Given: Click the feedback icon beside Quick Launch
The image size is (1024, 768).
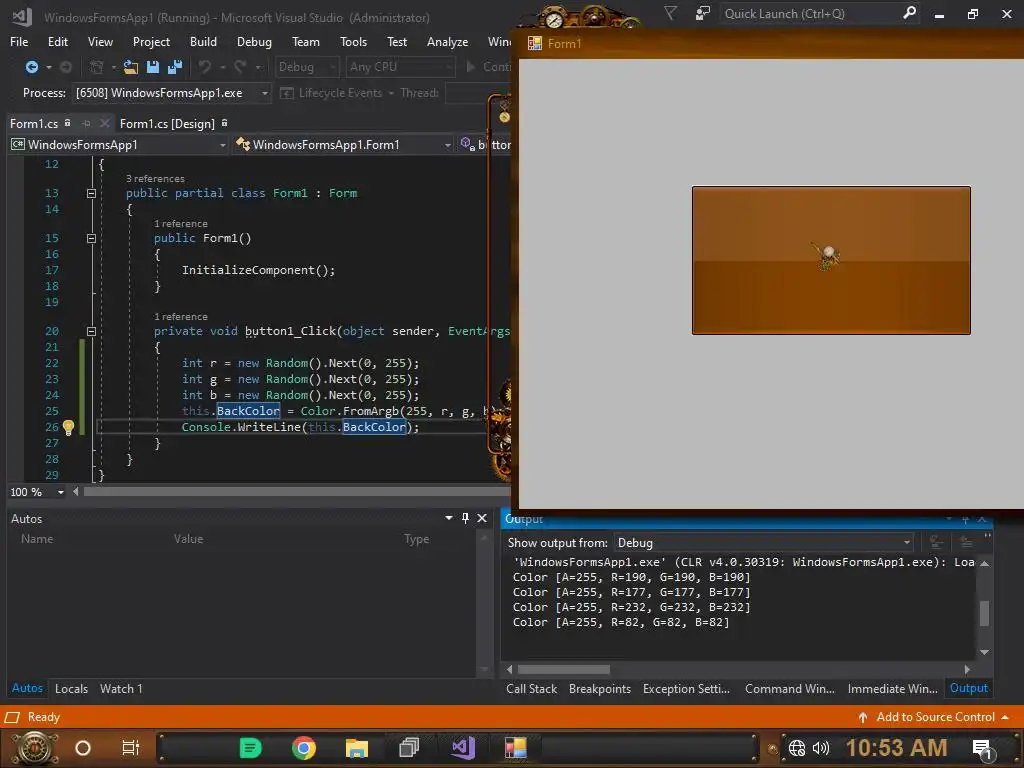Looking at the screenshot, I should point(703,13).
